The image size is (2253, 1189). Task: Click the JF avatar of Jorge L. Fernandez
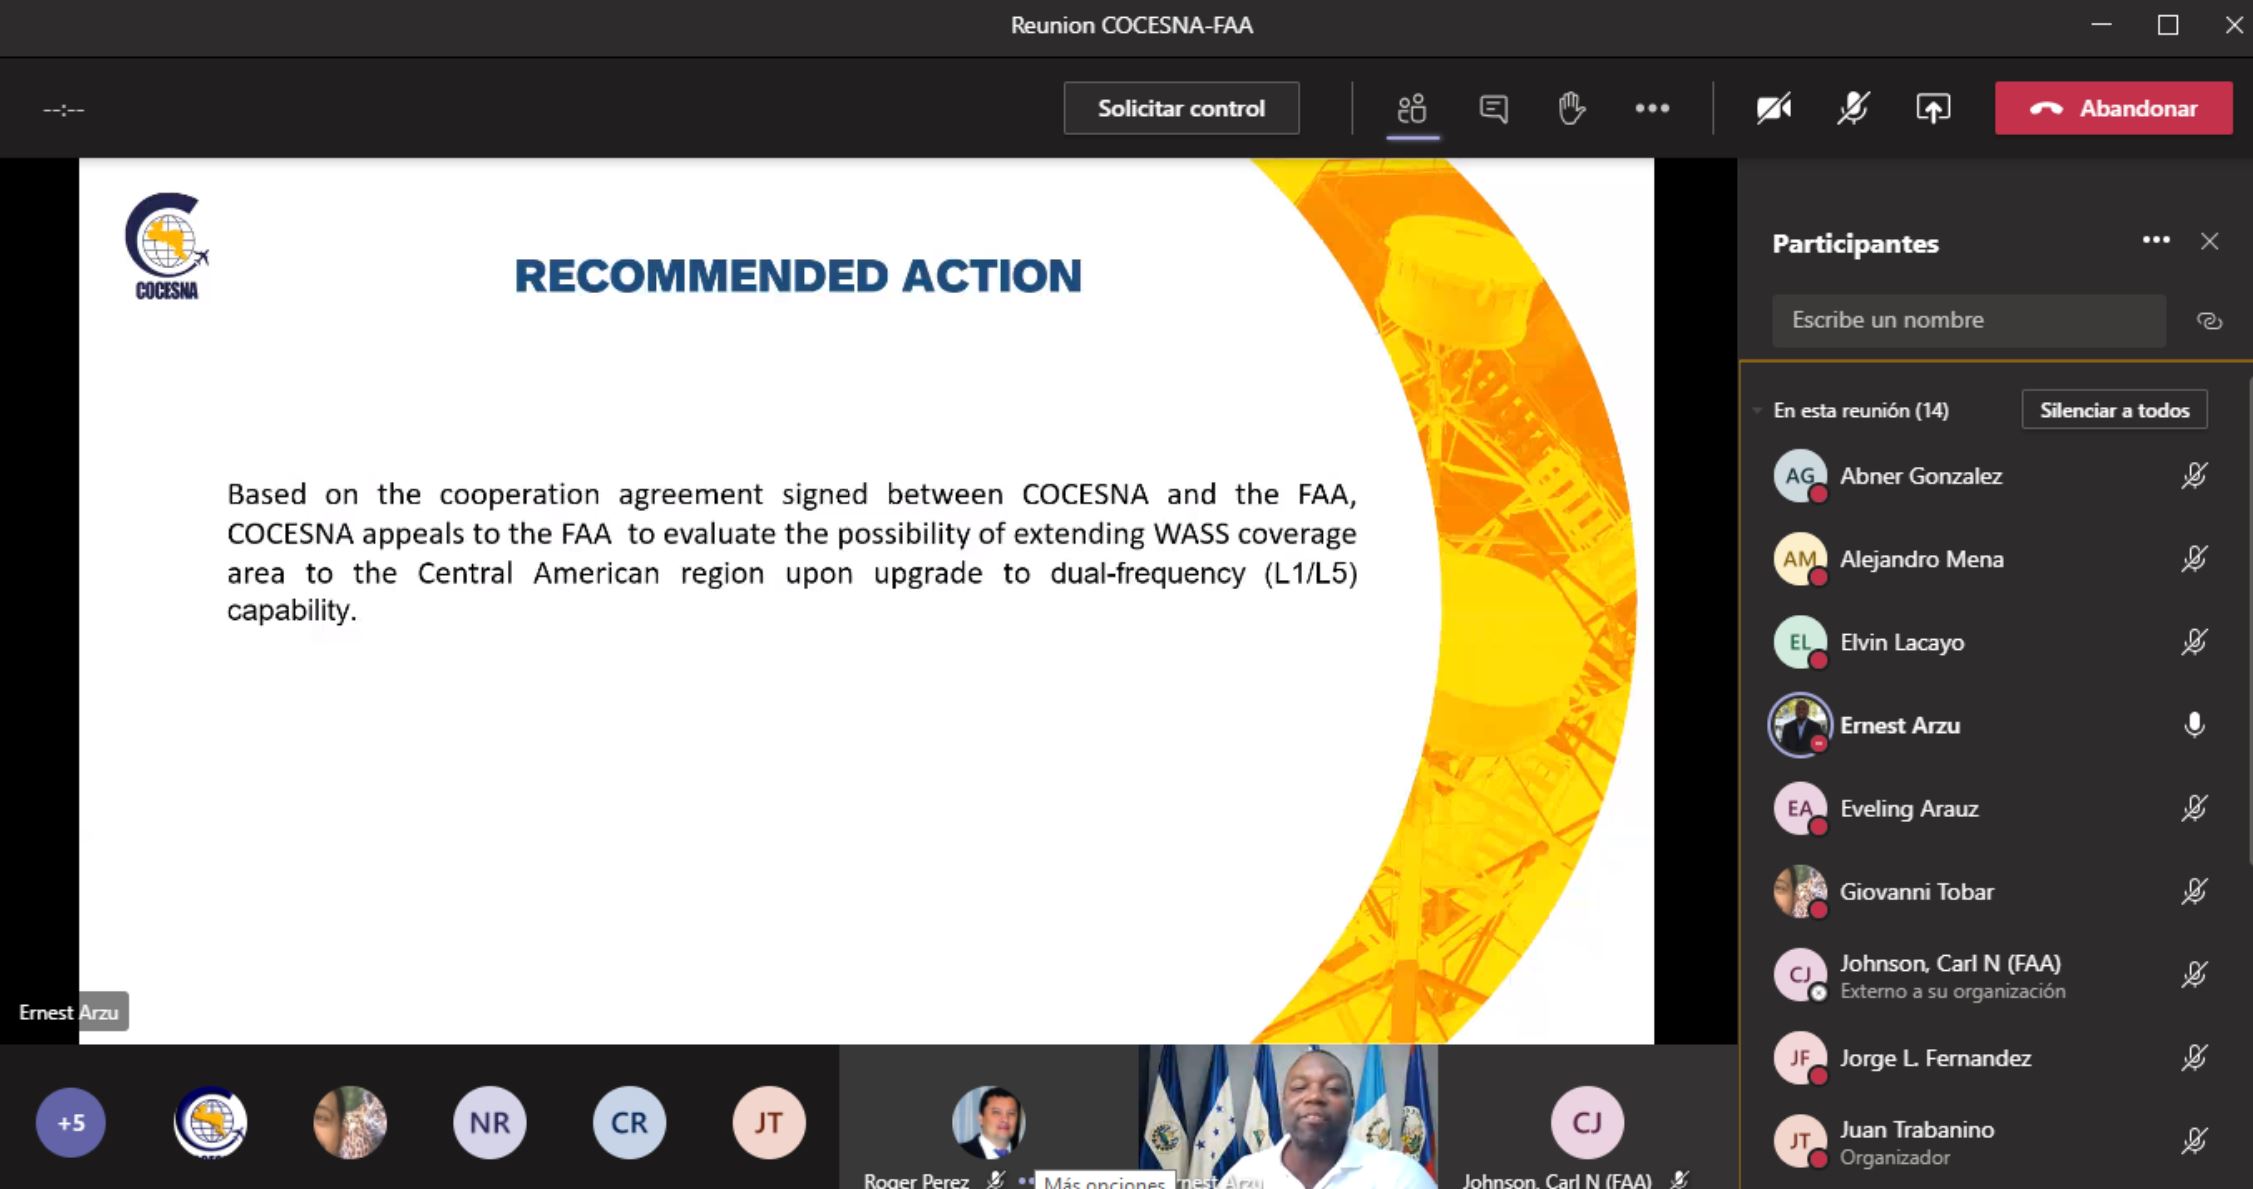[x=1800, y=1058]
